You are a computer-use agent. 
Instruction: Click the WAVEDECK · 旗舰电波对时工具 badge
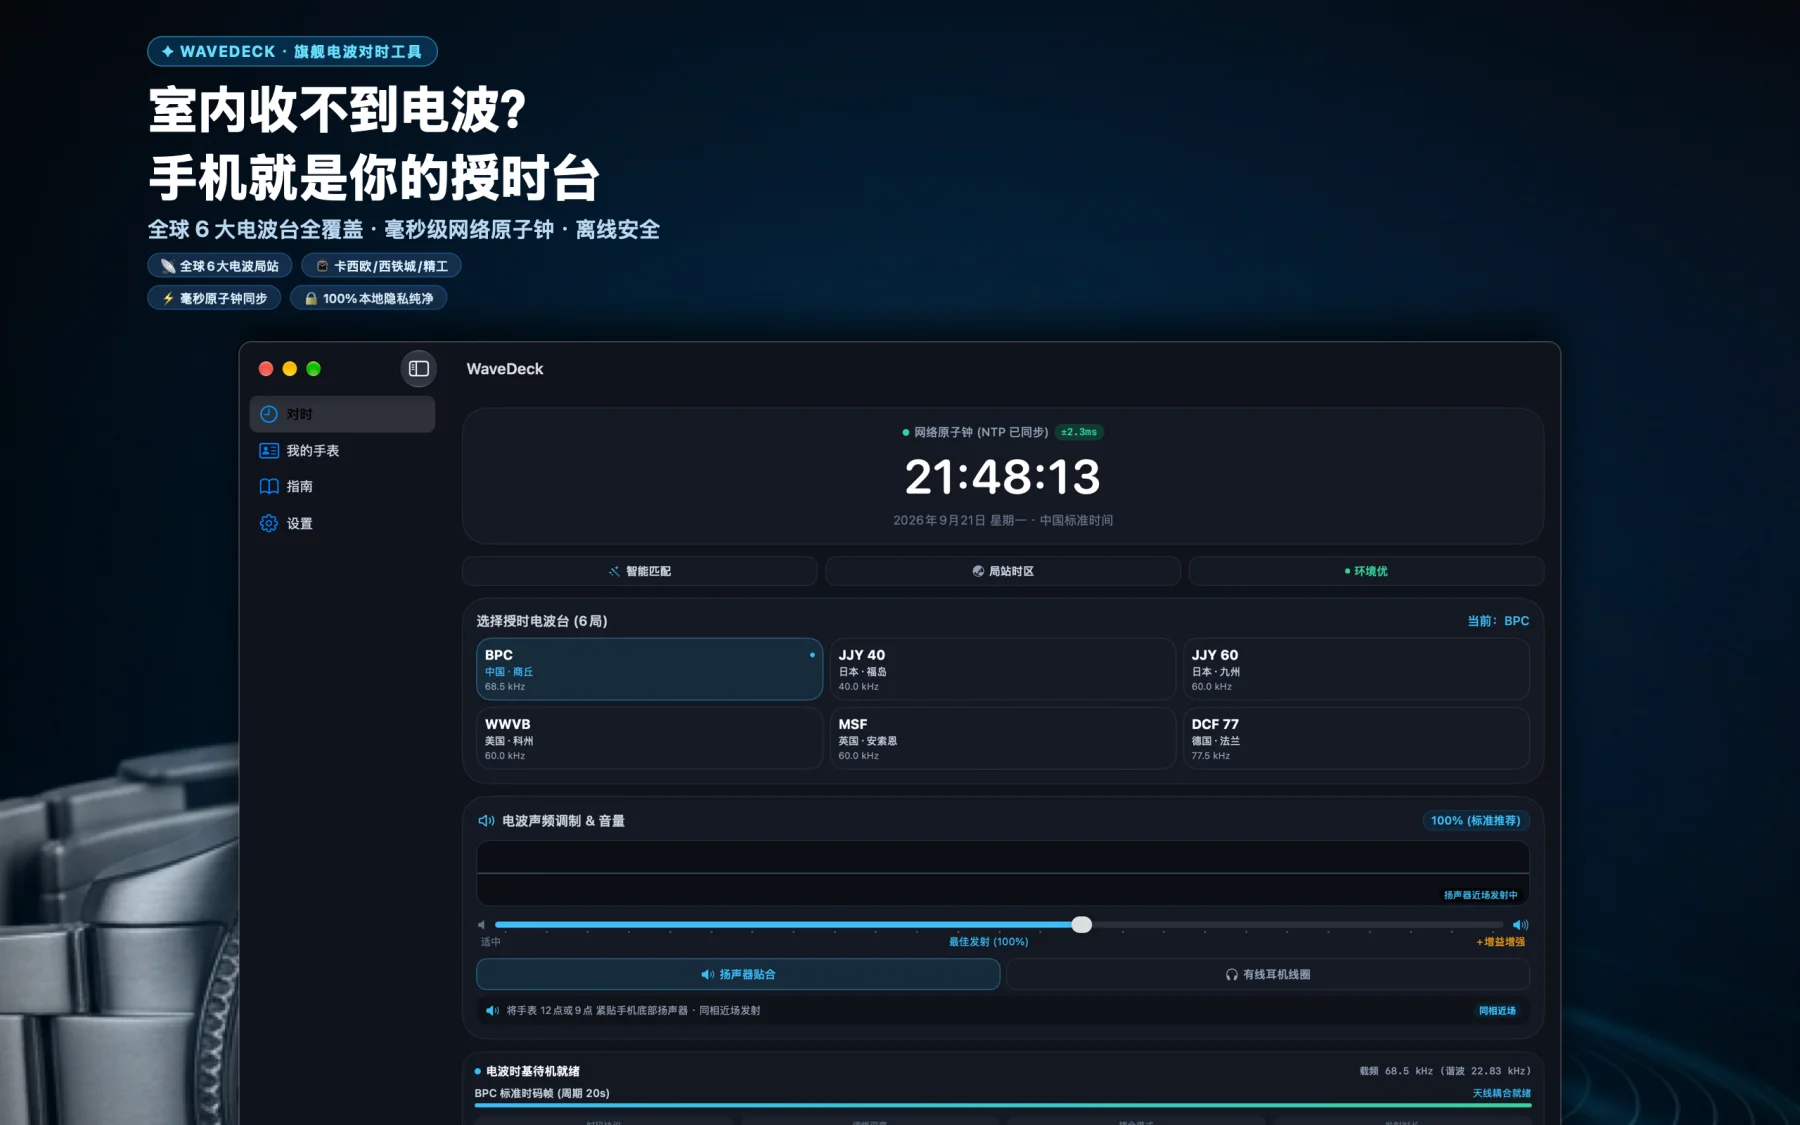pyautogui.click(x=292, y=51)
